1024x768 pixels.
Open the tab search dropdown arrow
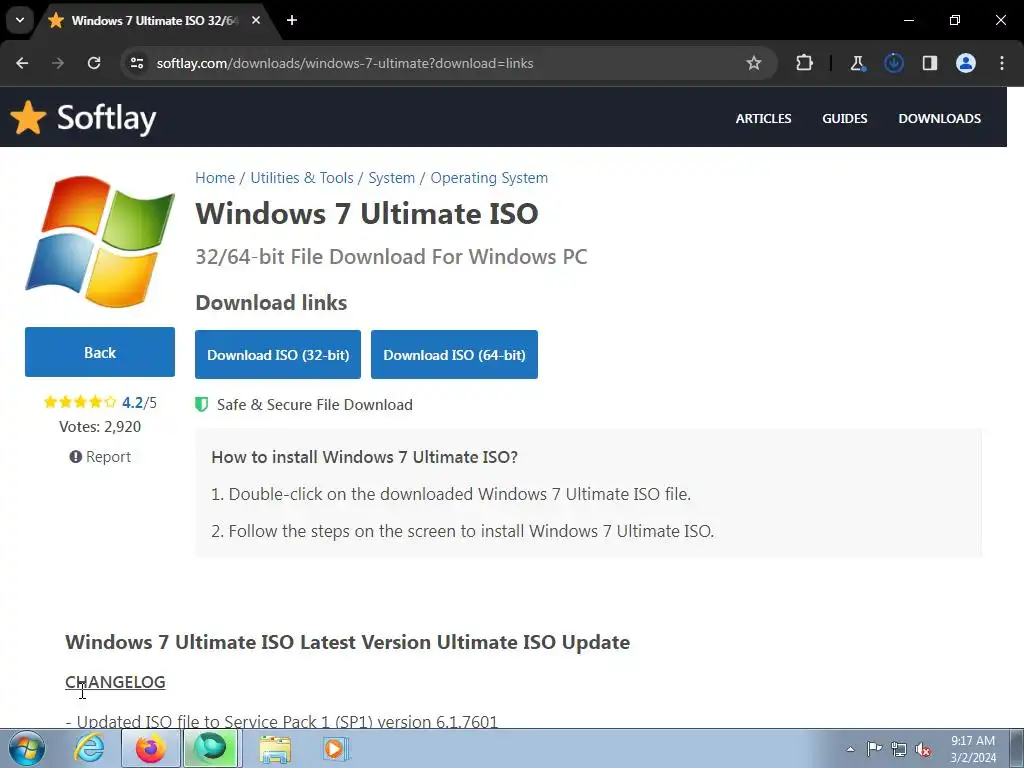point(20,20)
